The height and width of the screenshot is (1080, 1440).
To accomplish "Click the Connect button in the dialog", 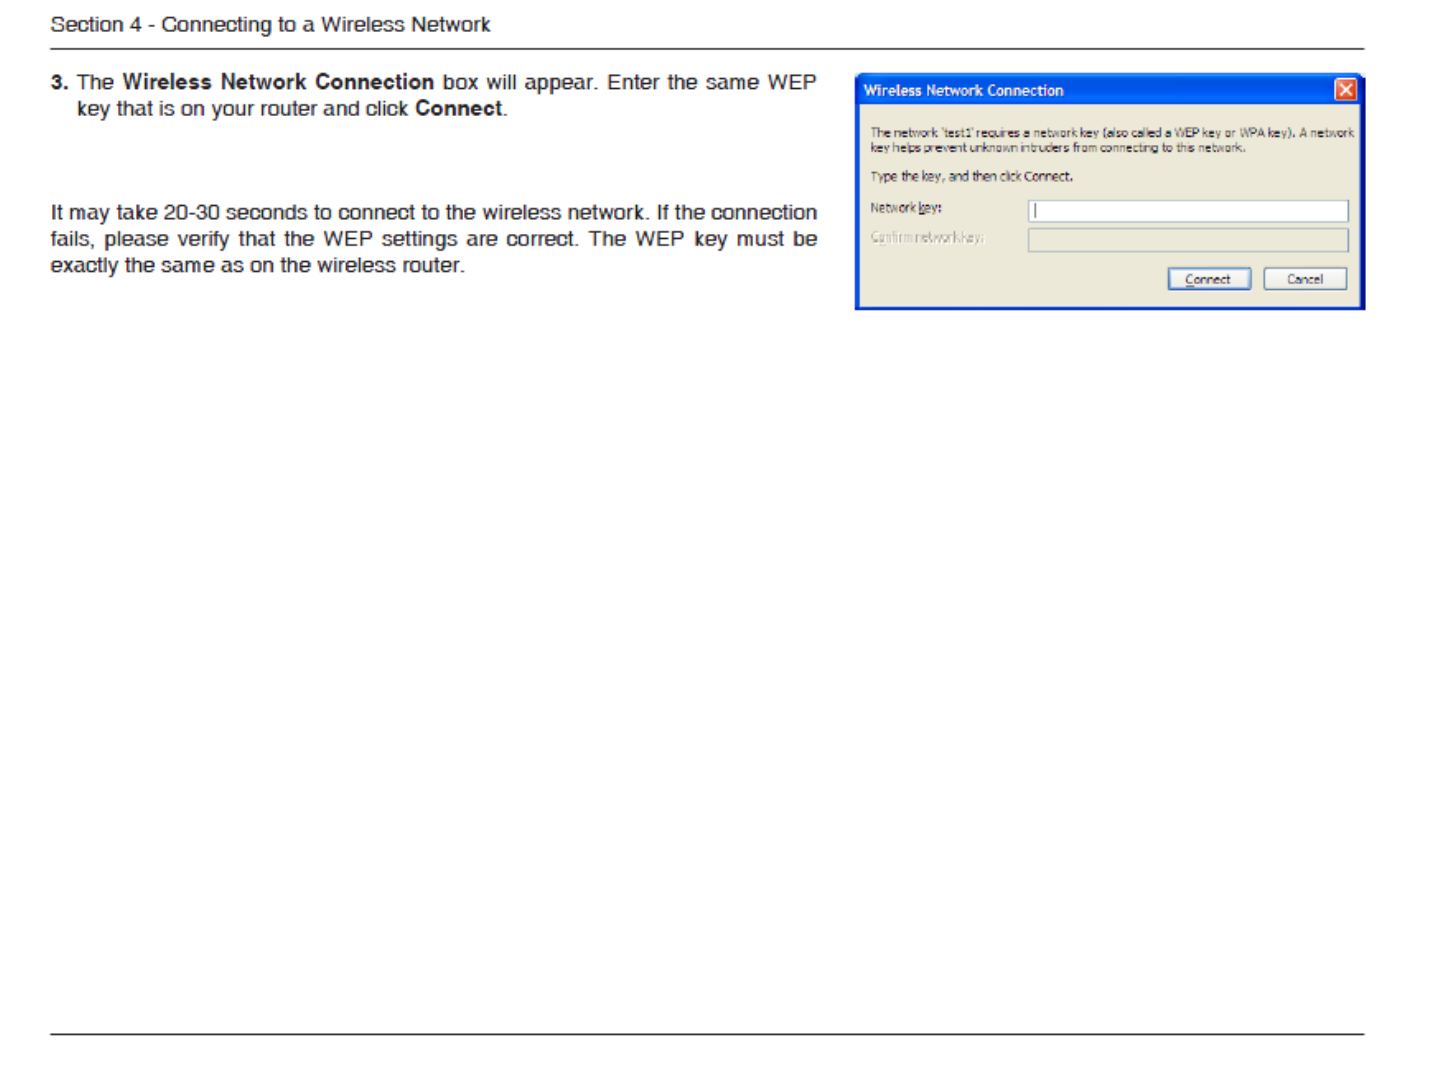I will (1209, 279).
